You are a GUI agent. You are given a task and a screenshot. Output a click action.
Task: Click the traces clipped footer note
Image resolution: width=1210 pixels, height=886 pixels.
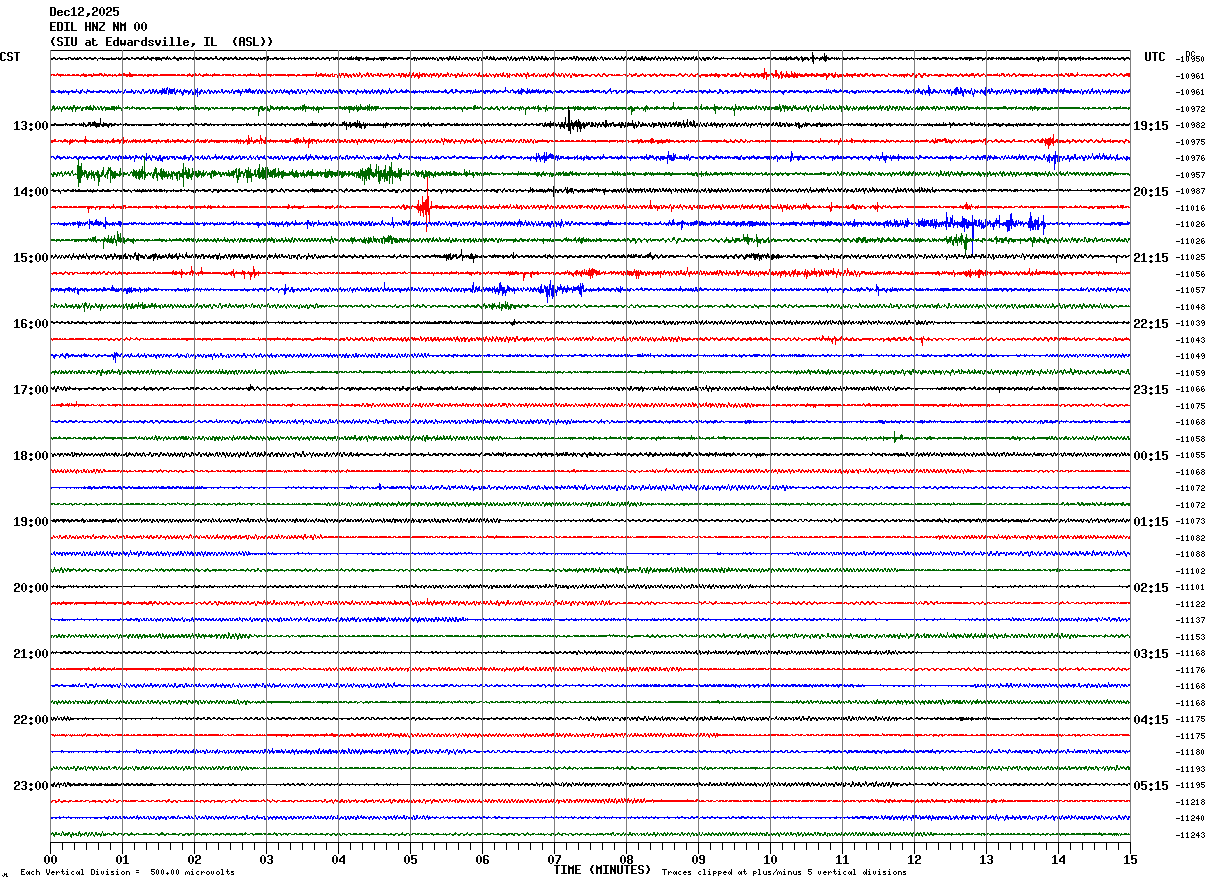pyautogui.click(x=784, y=872)
